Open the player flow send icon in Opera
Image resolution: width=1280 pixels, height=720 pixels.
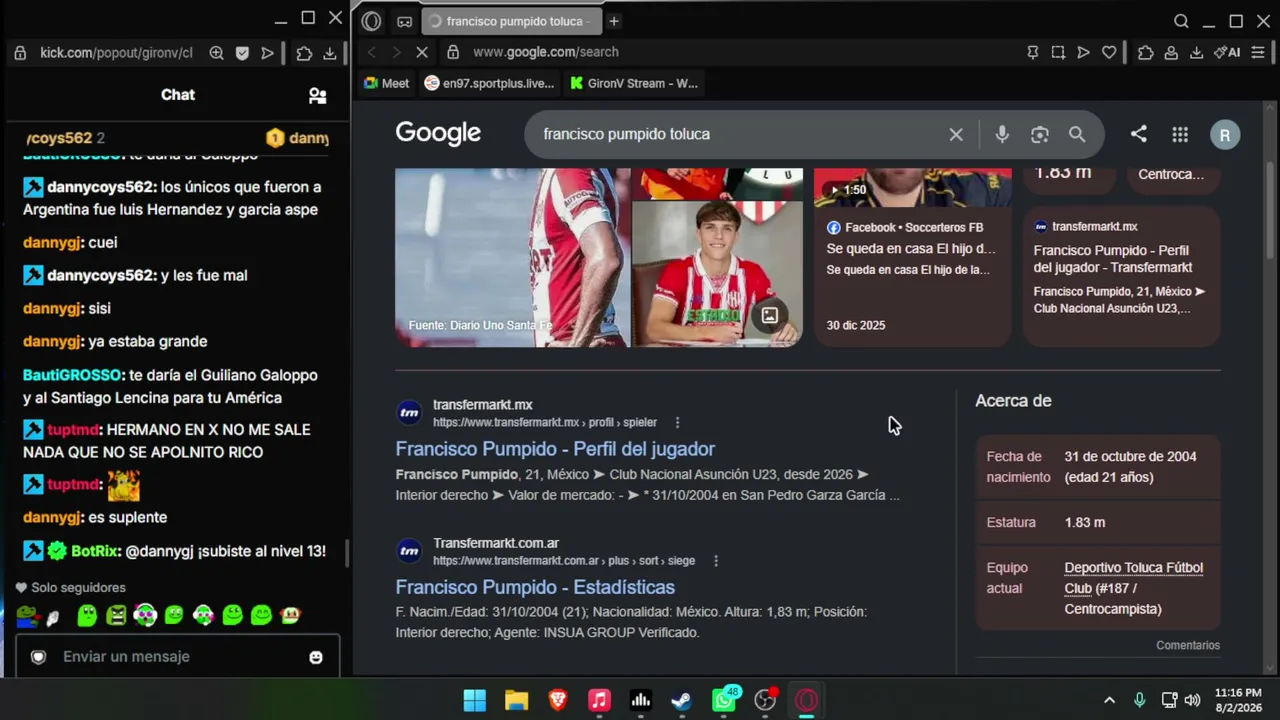(1083, 52)
